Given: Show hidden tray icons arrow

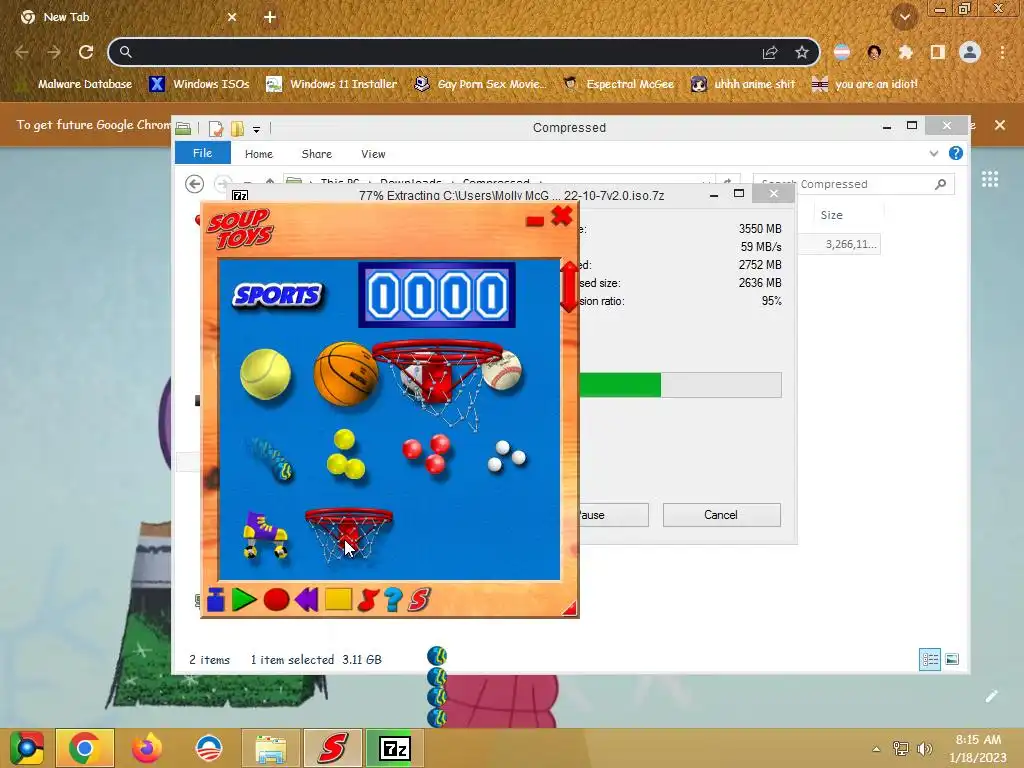Looking at the screenshot, I should click(876, 749).
